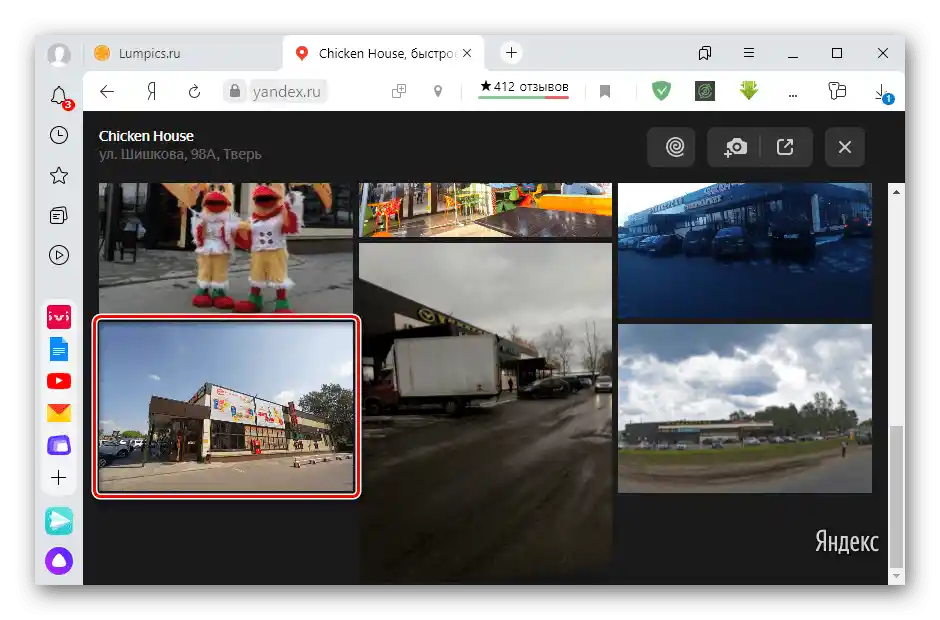Viewport: 940px width, 620px height.
Task: Go back to the previous page
Action: point(107,91)
